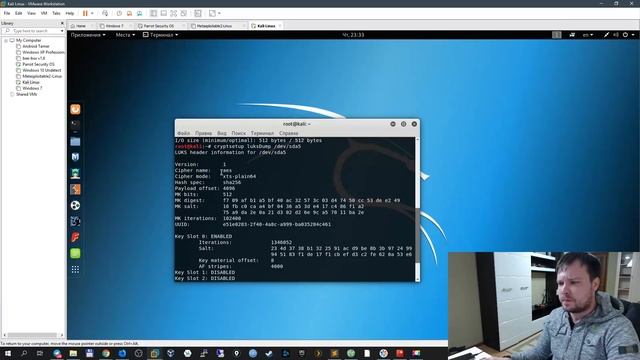Open Поиск menu in the terminal window
Image resolution: width=640 pixels, height=360 pixels.
tap(239, 133)
